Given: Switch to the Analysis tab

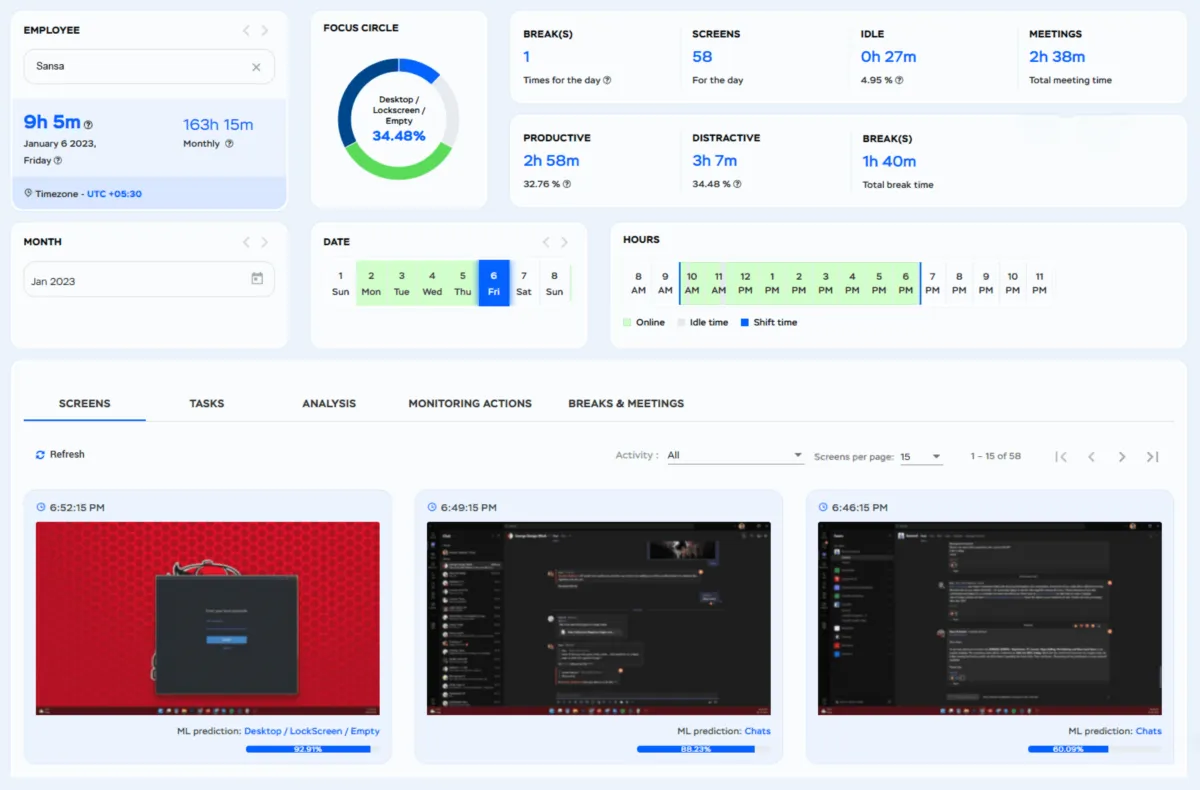Looking at the screenshot, I should click(x=329, y=403).
